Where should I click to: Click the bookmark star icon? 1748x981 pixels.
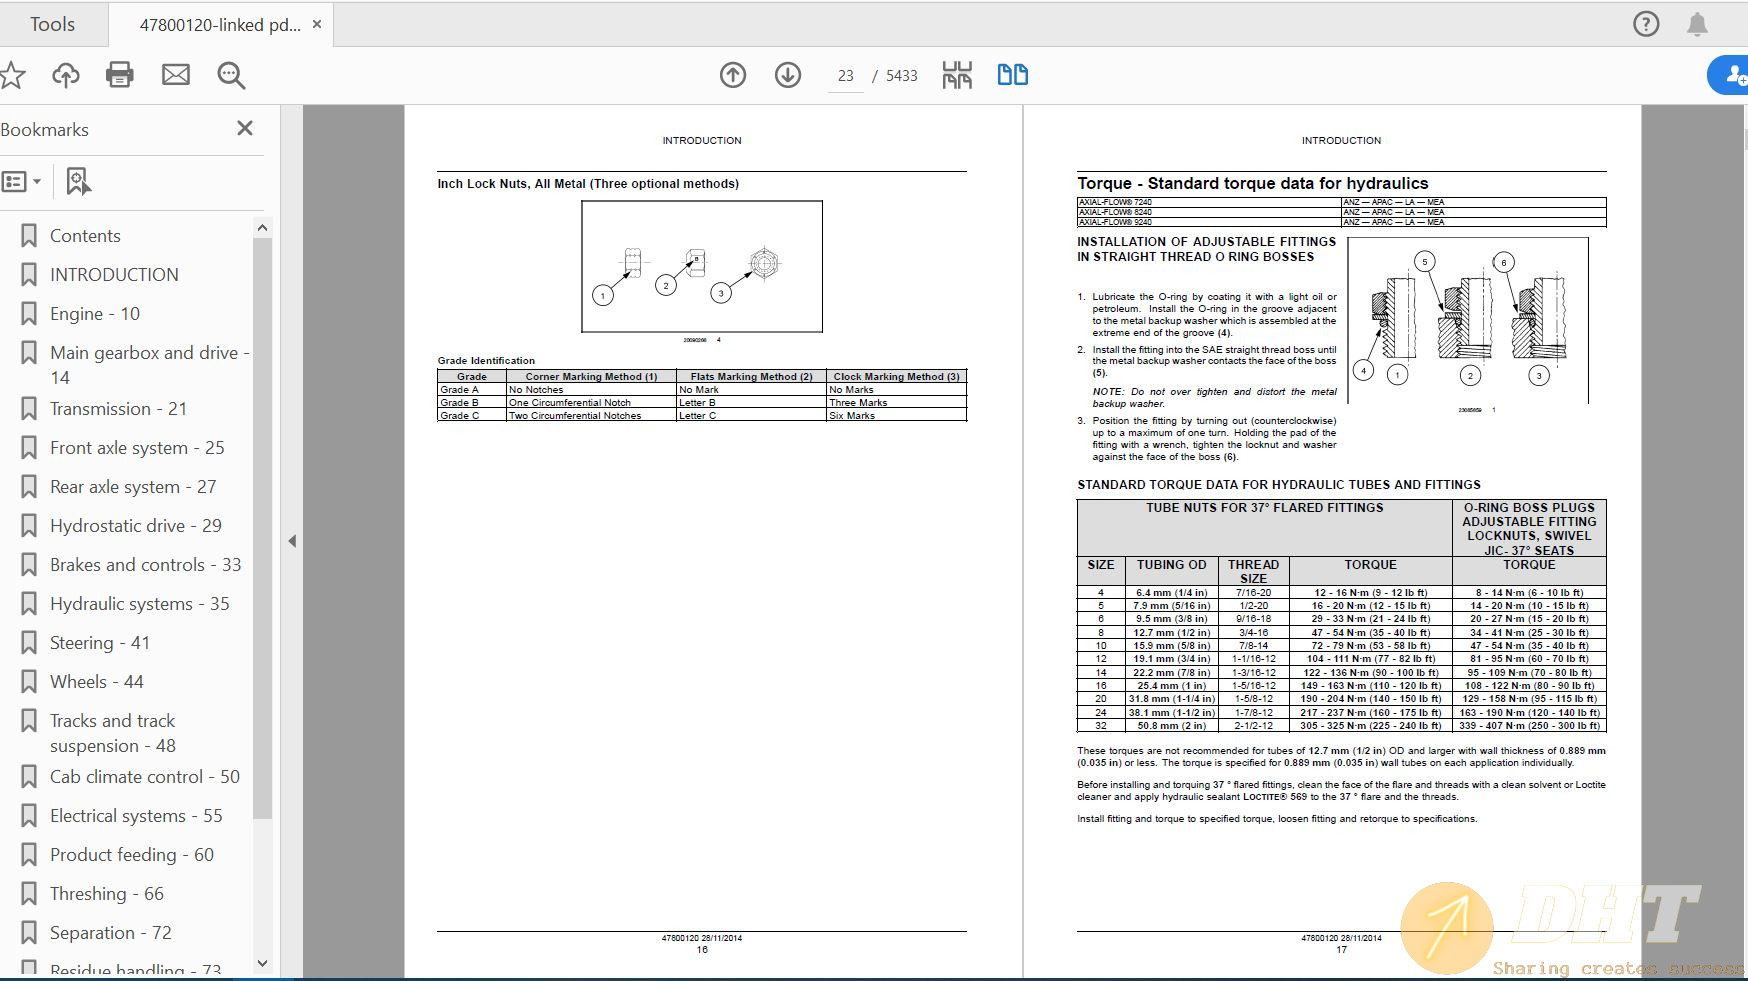point(12,75)
